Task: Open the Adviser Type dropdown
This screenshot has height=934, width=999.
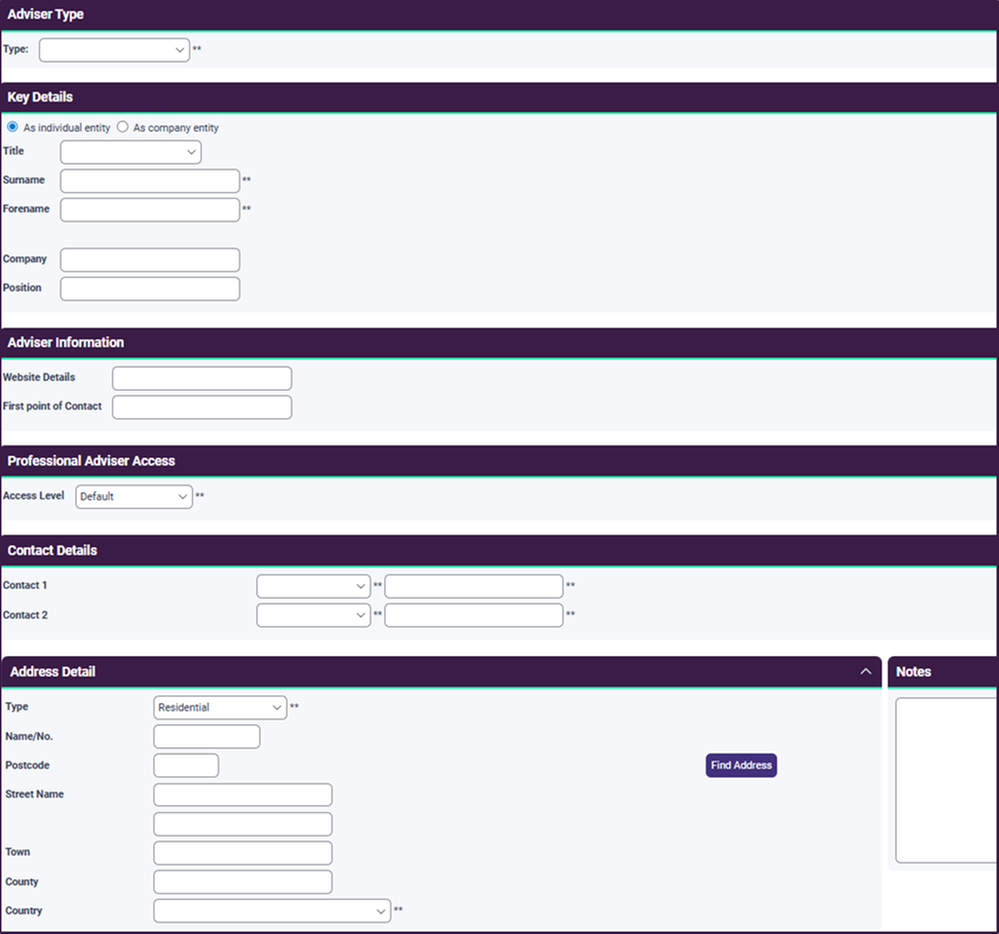Action: 114,50
